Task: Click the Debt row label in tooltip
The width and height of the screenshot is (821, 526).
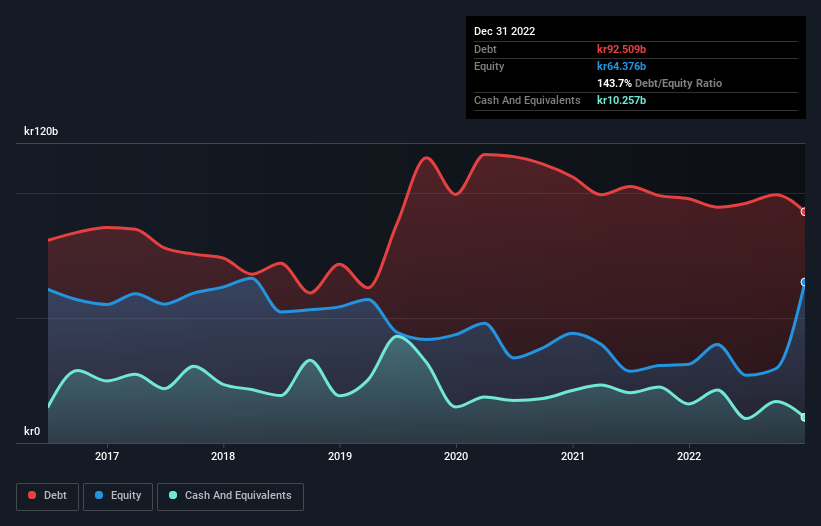Action: click(485, 49)
